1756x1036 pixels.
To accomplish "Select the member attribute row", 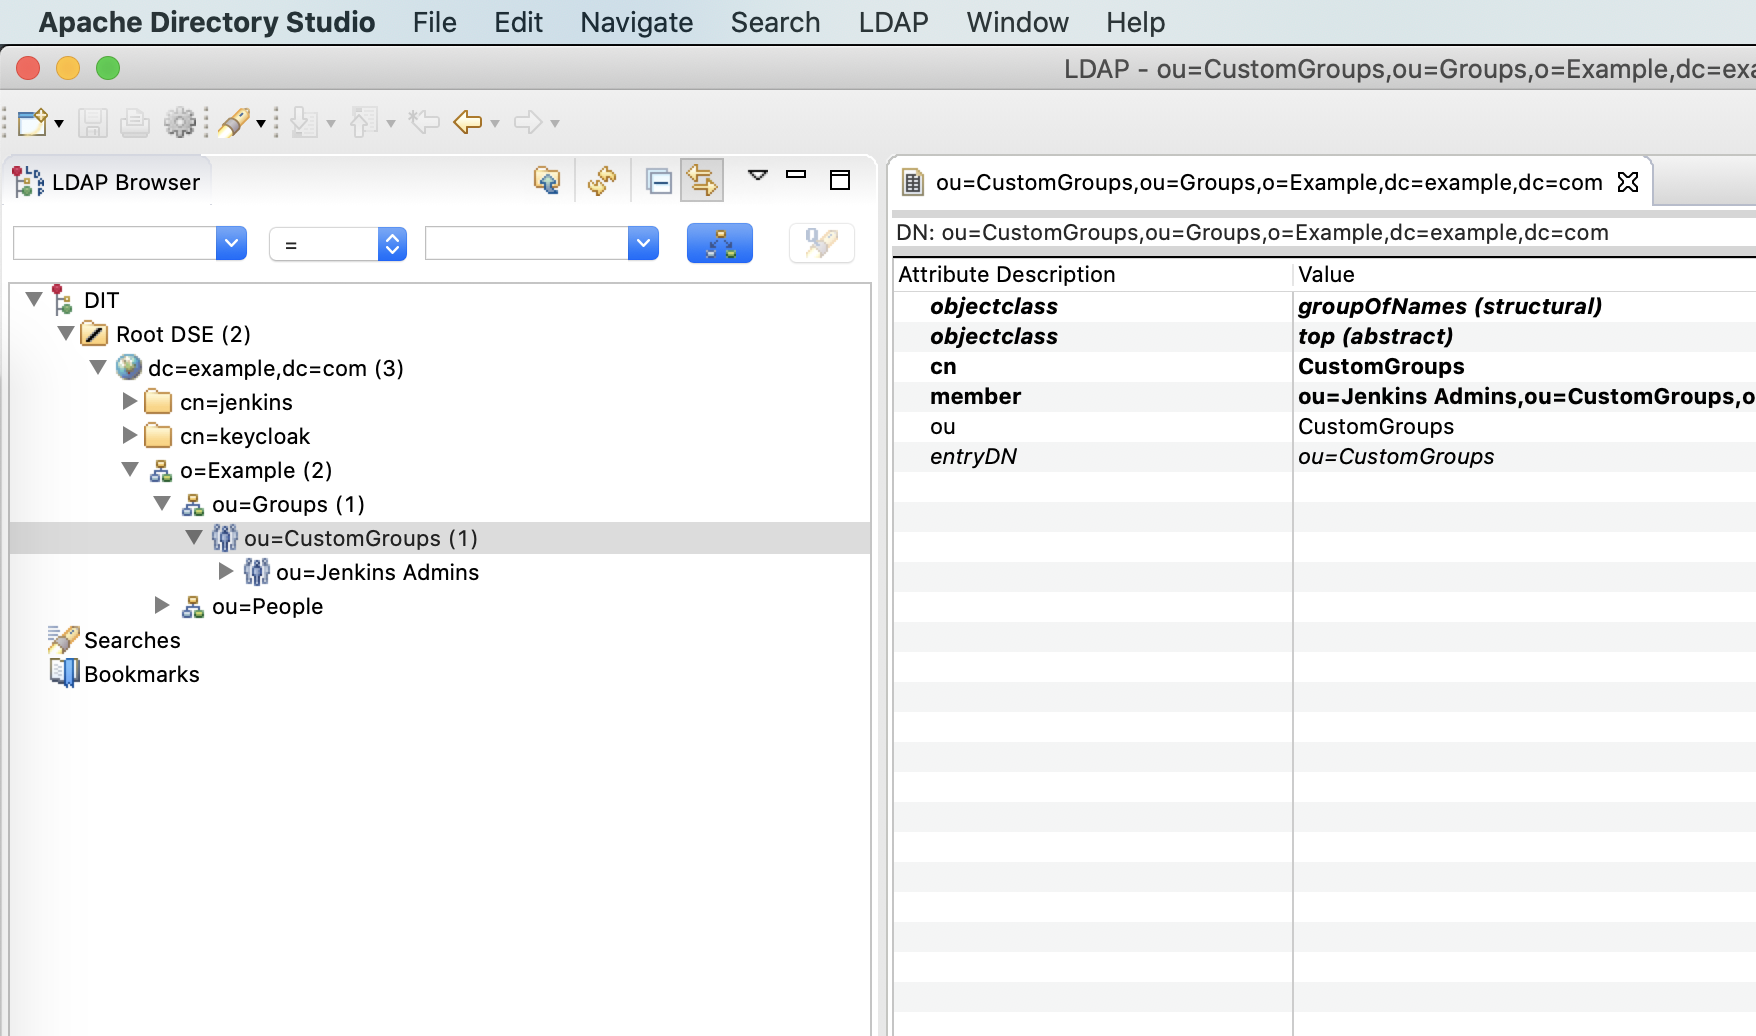I will (976, 396).
